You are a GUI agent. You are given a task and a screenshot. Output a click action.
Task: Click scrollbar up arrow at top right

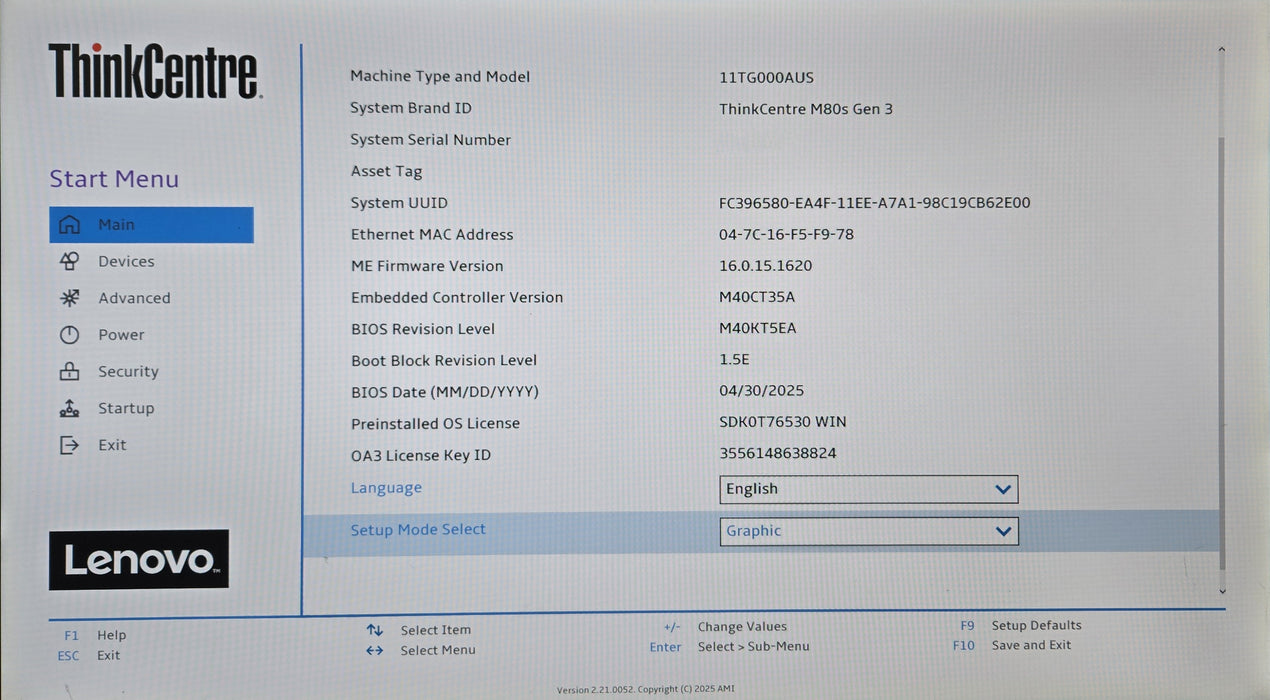pyautogui.click(x=1222, y=49)
